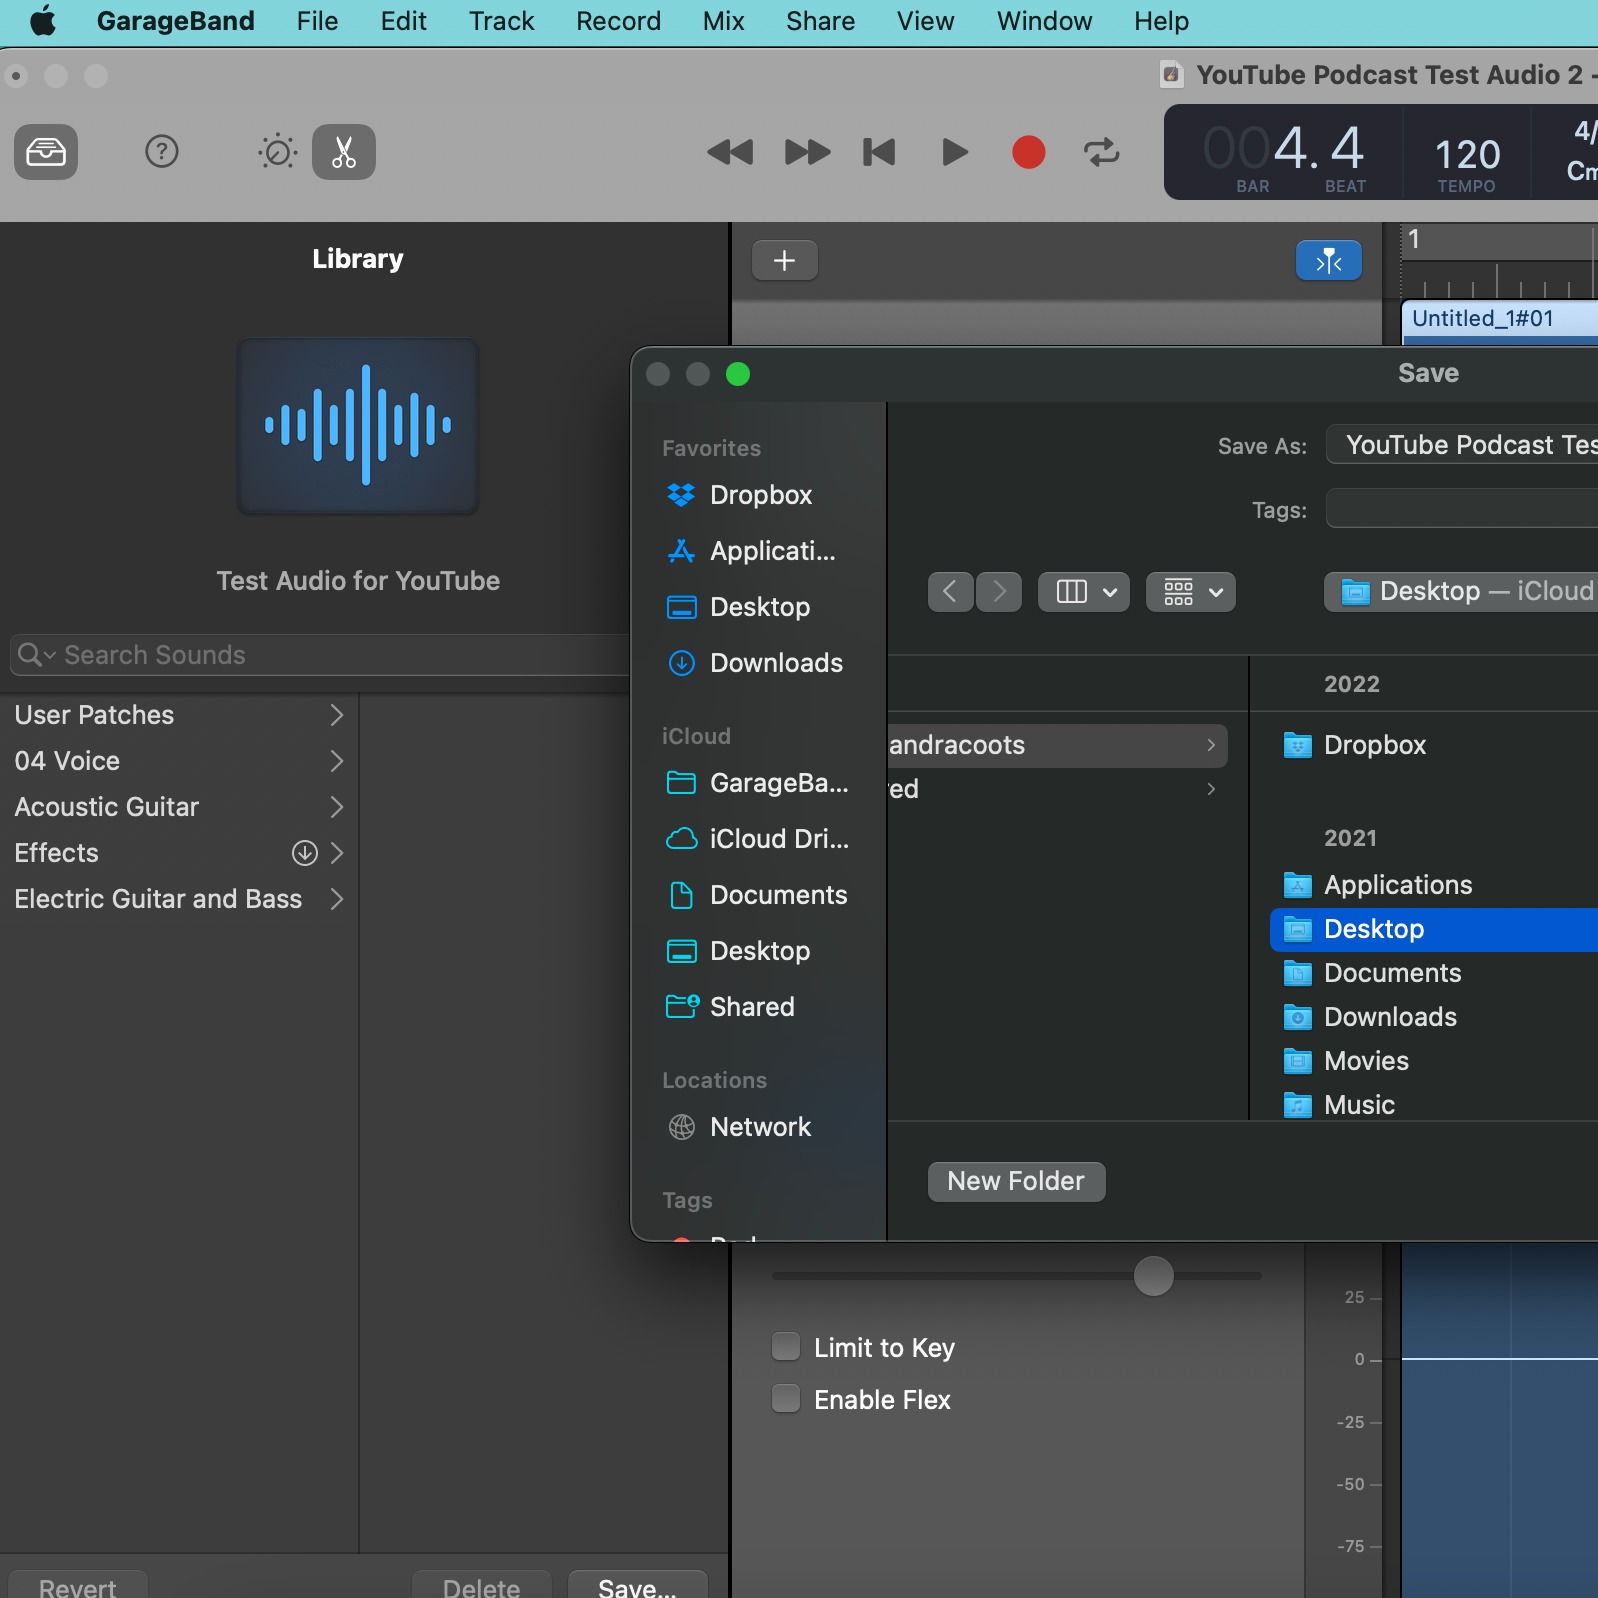Go to beginning with the transport button
This screenshot has width=1598, height=1598.
tap(879, 152)
